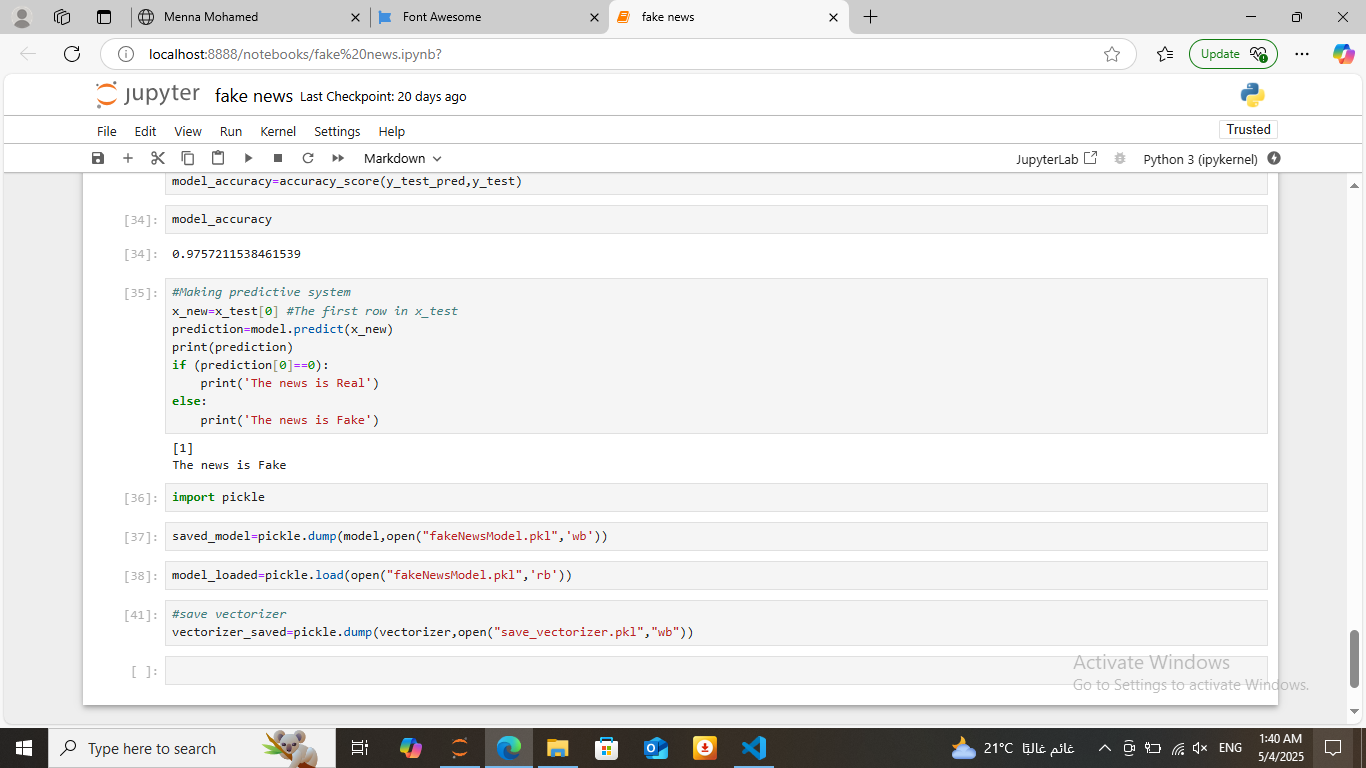This screenshot has width=1366, height=768.
Task: Open the browser profile icon
Action: [x=22, y=17]
